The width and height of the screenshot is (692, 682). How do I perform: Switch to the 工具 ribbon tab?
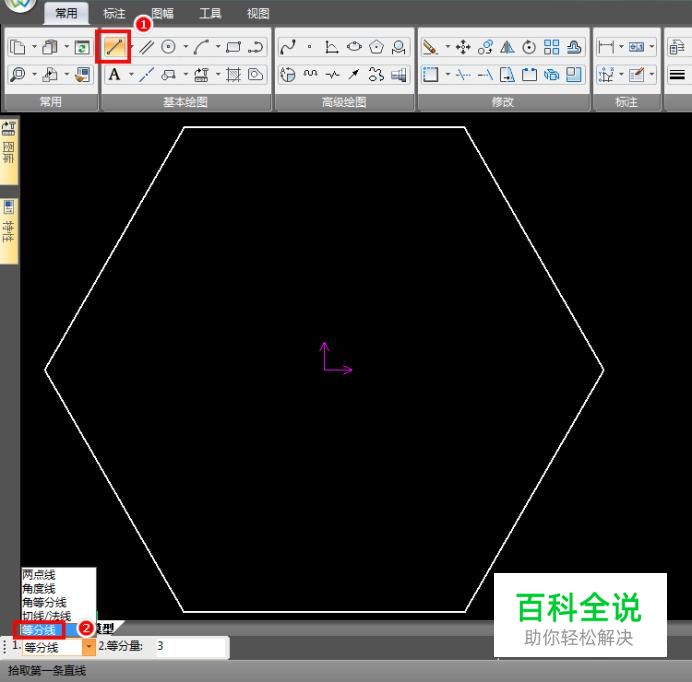210,13
